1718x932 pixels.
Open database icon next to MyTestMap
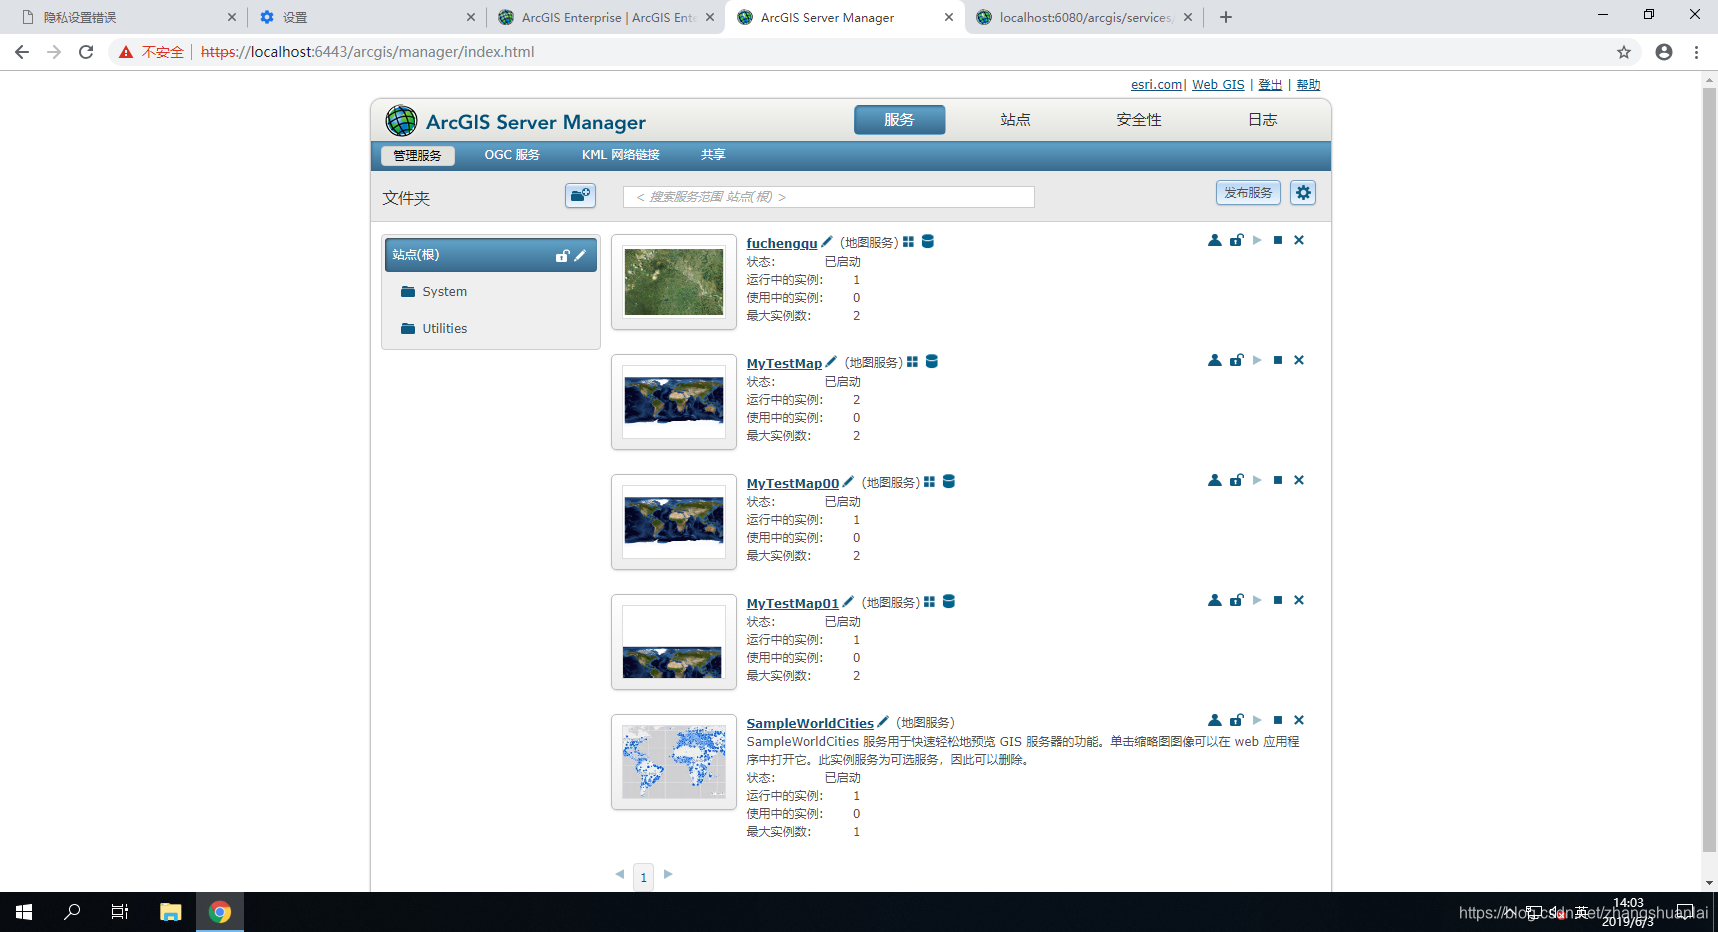click(x=932, y=361)
